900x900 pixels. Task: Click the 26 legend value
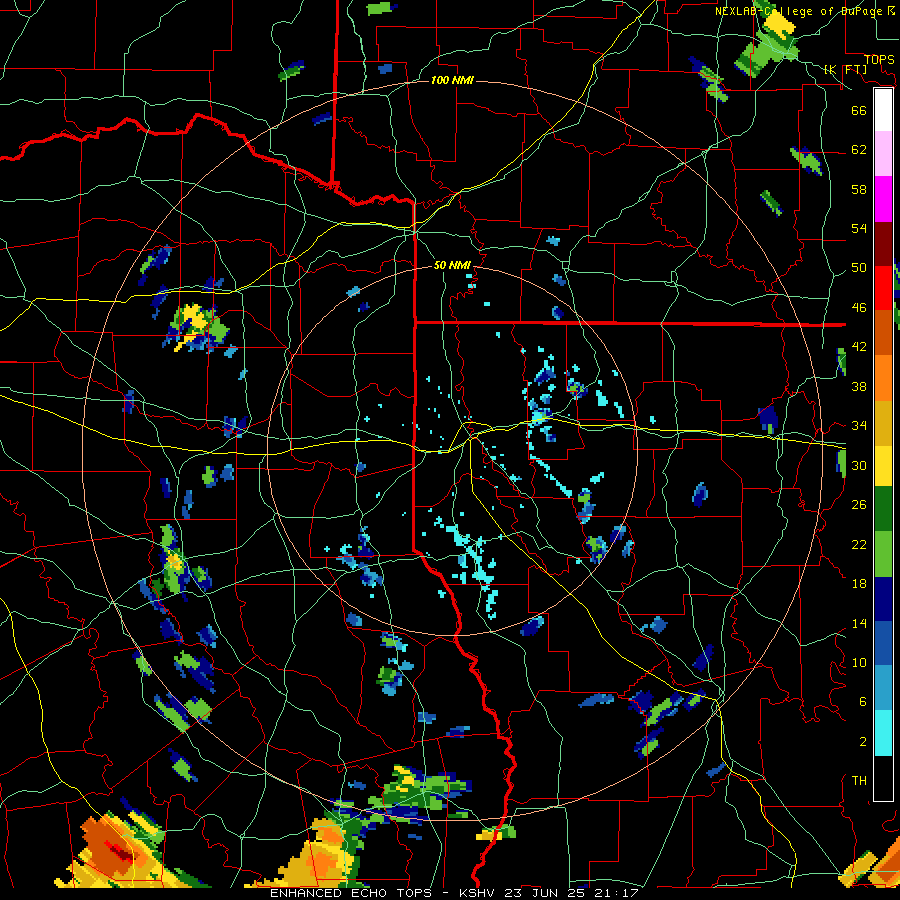[x=859, y=505]
